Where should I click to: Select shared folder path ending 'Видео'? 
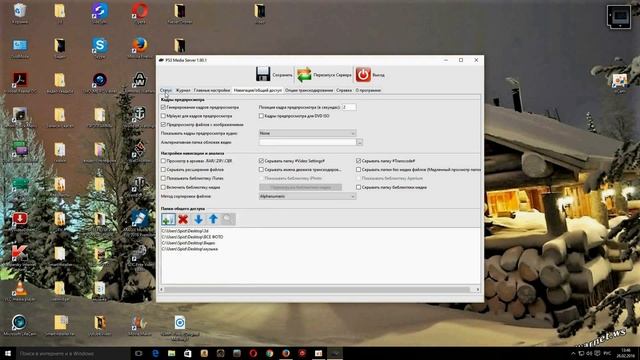point(188,243)
